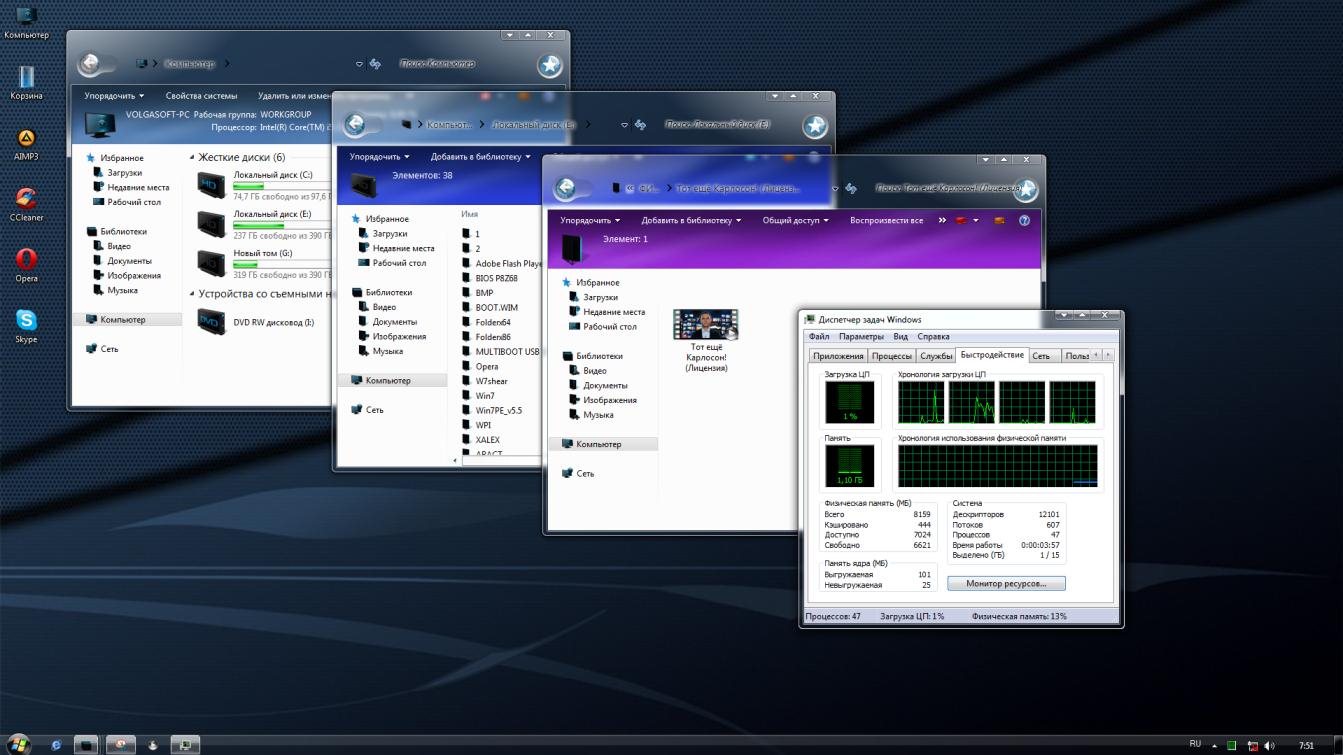Image resolution: width=1343 pixels, height=755 pixels.
Task: Open the Параметры menu in Task Manager
Action: point(860,337)
